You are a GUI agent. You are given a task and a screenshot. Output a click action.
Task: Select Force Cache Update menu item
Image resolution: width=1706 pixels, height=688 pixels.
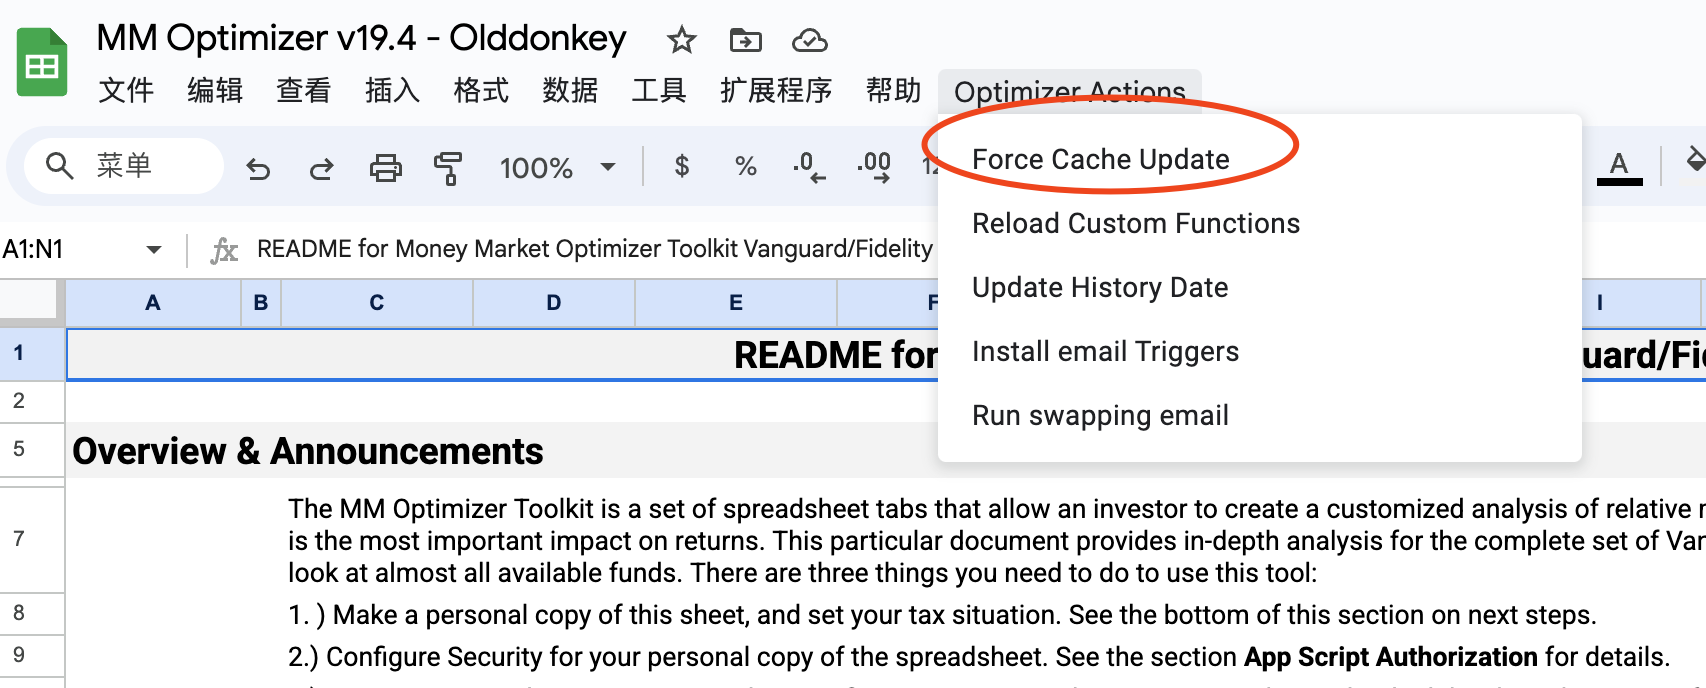point(1100,160)
